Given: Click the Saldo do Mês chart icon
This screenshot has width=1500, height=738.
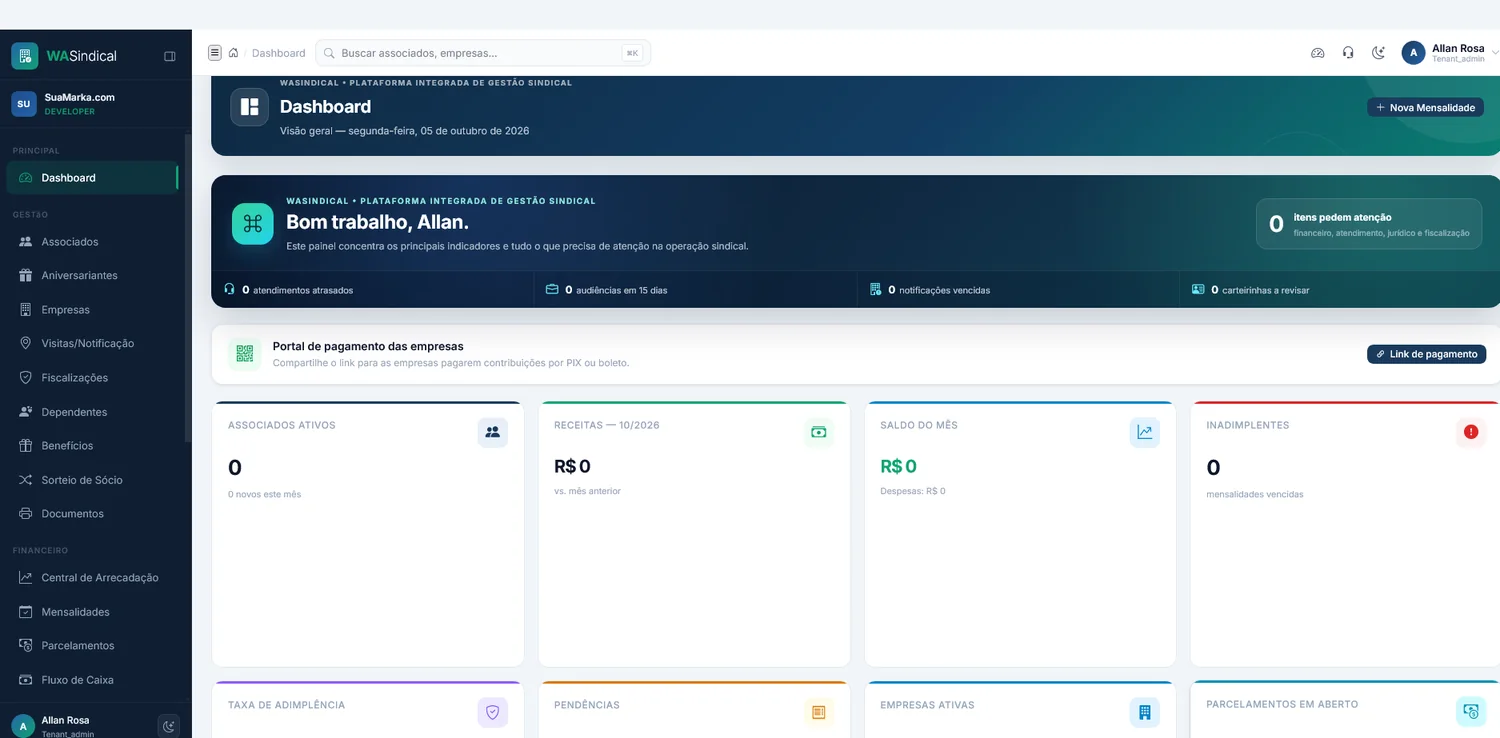Looking at the screenshot, I should pyautogui.click(x=1144, y=432).
